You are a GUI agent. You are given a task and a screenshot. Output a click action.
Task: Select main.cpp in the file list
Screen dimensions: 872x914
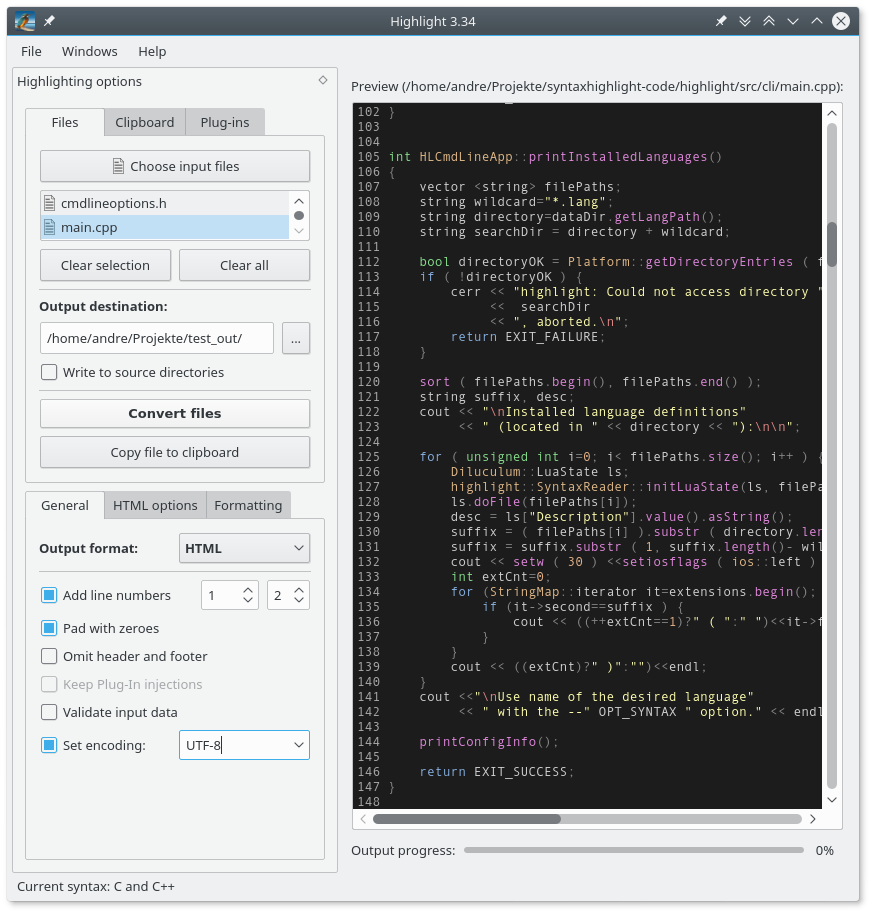pos(165,227)
